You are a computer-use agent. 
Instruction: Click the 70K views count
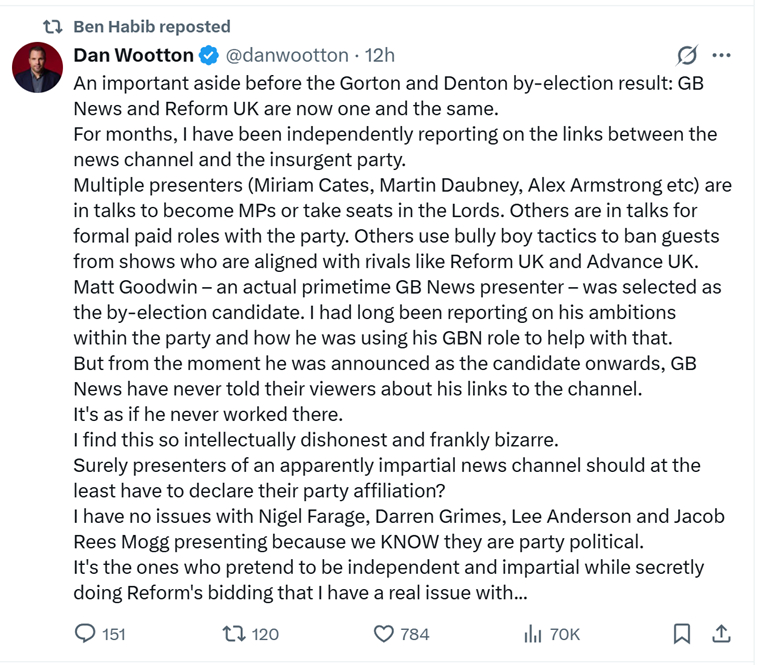click(565, 634)
